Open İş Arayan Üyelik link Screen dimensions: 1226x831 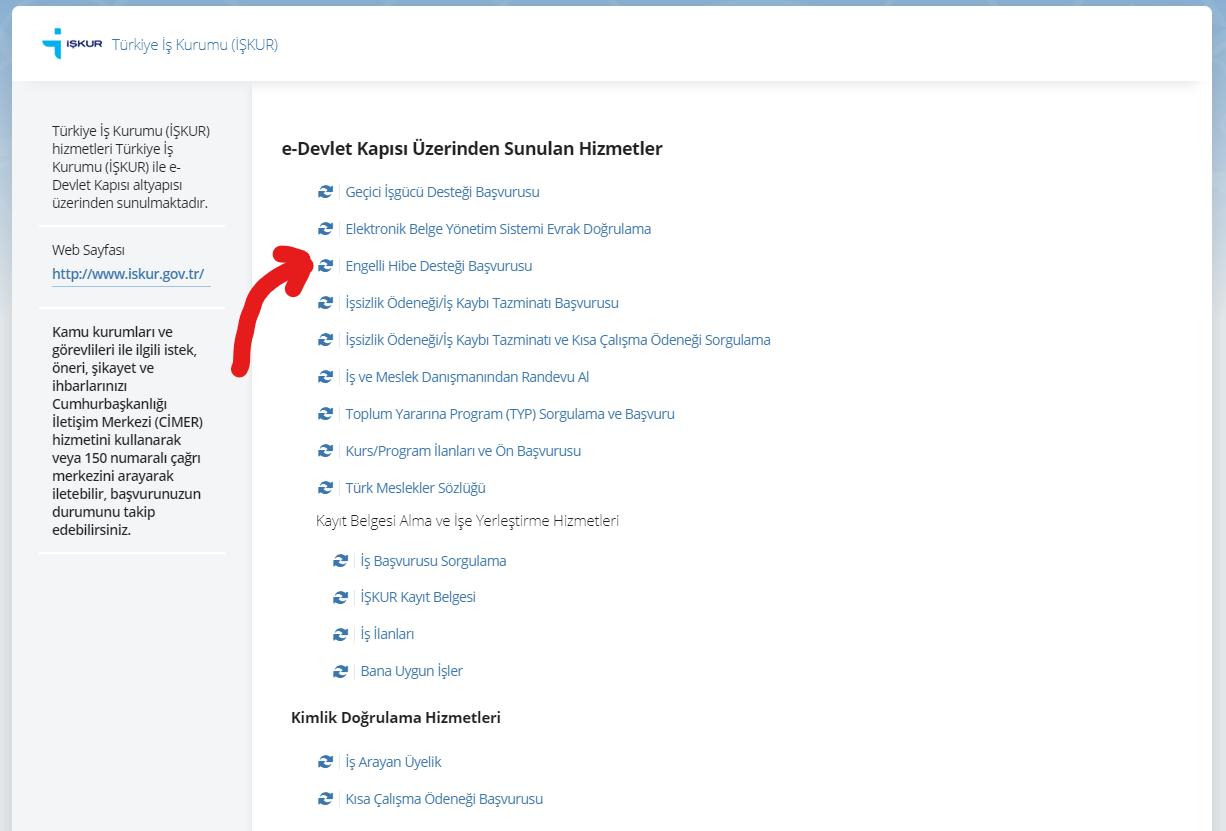pyautogui.click(x=393, y=762)
